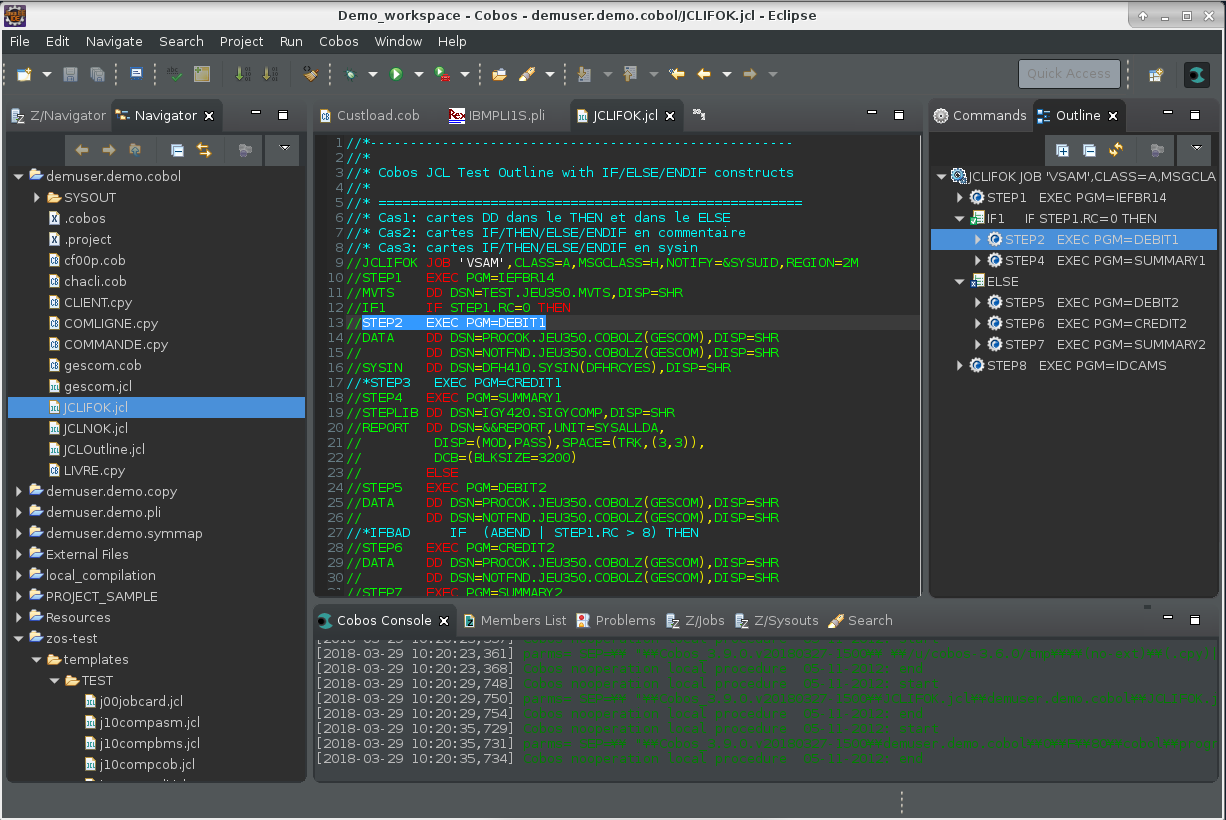Viewport: 1226px width, 820px height.
Task: Click the Open Perspective icon
Action: click(x=1156, y=74)
